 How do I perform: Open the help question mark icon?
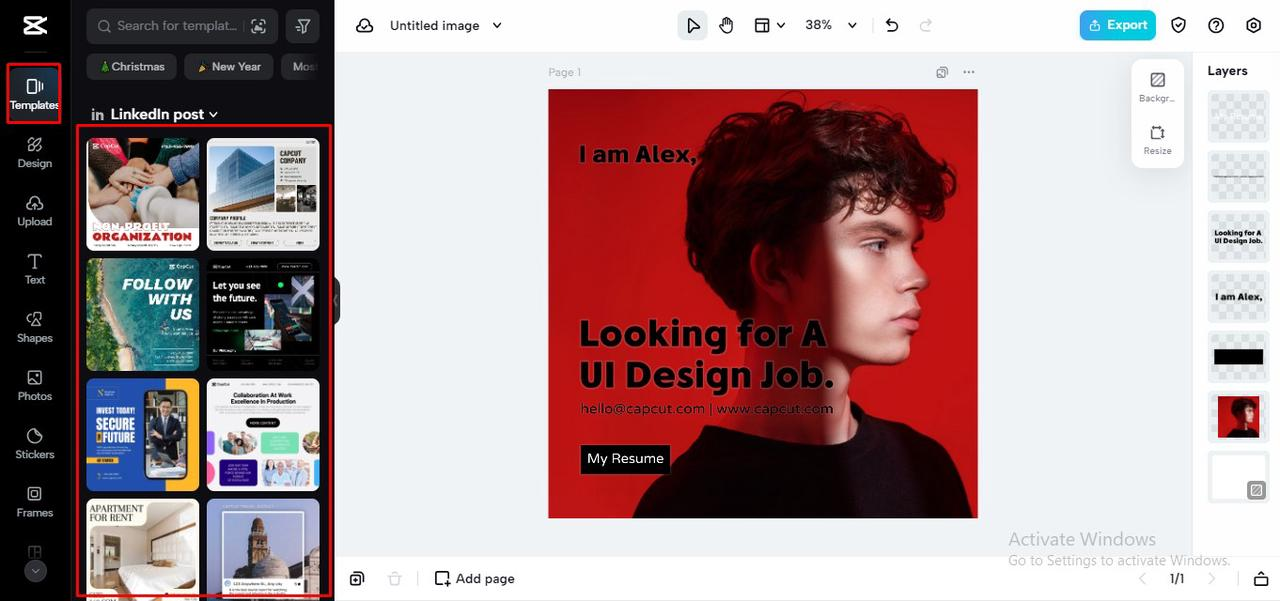coord(1216,25)
